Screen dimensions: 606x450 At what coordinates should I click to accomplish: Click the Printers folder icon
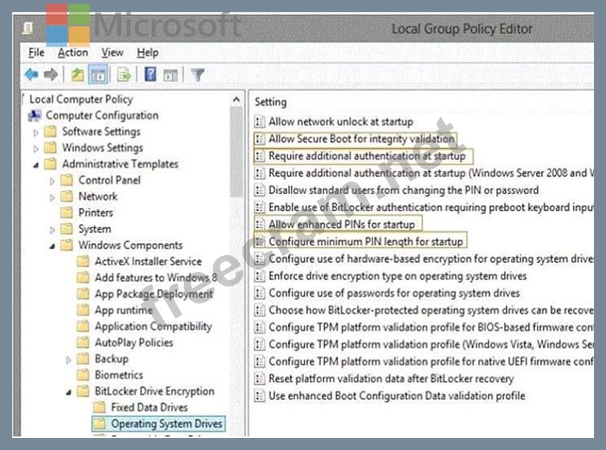click(66, 212)
